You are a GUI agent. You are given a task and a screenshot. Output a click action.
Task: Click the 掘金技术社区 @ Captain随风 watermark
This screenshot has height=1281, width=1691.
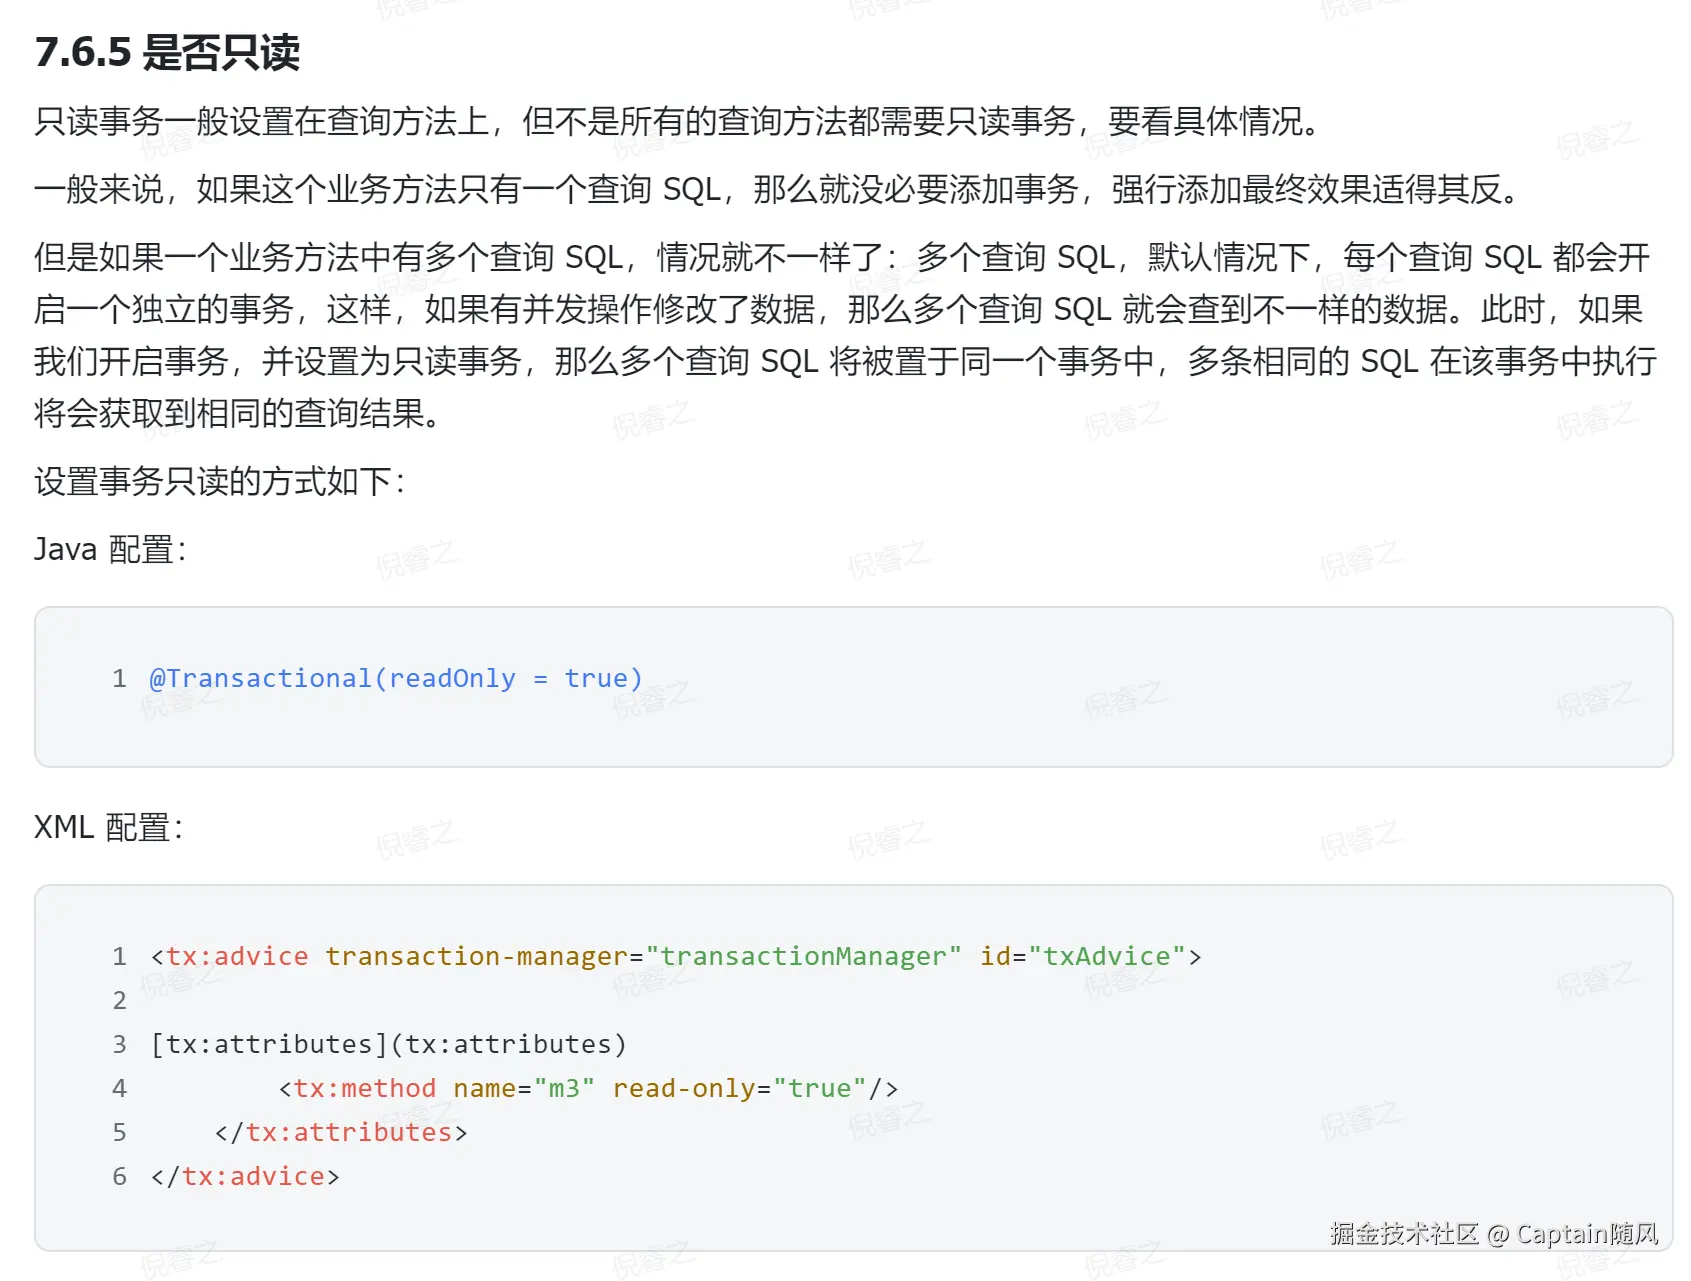coord(1494,1233)
